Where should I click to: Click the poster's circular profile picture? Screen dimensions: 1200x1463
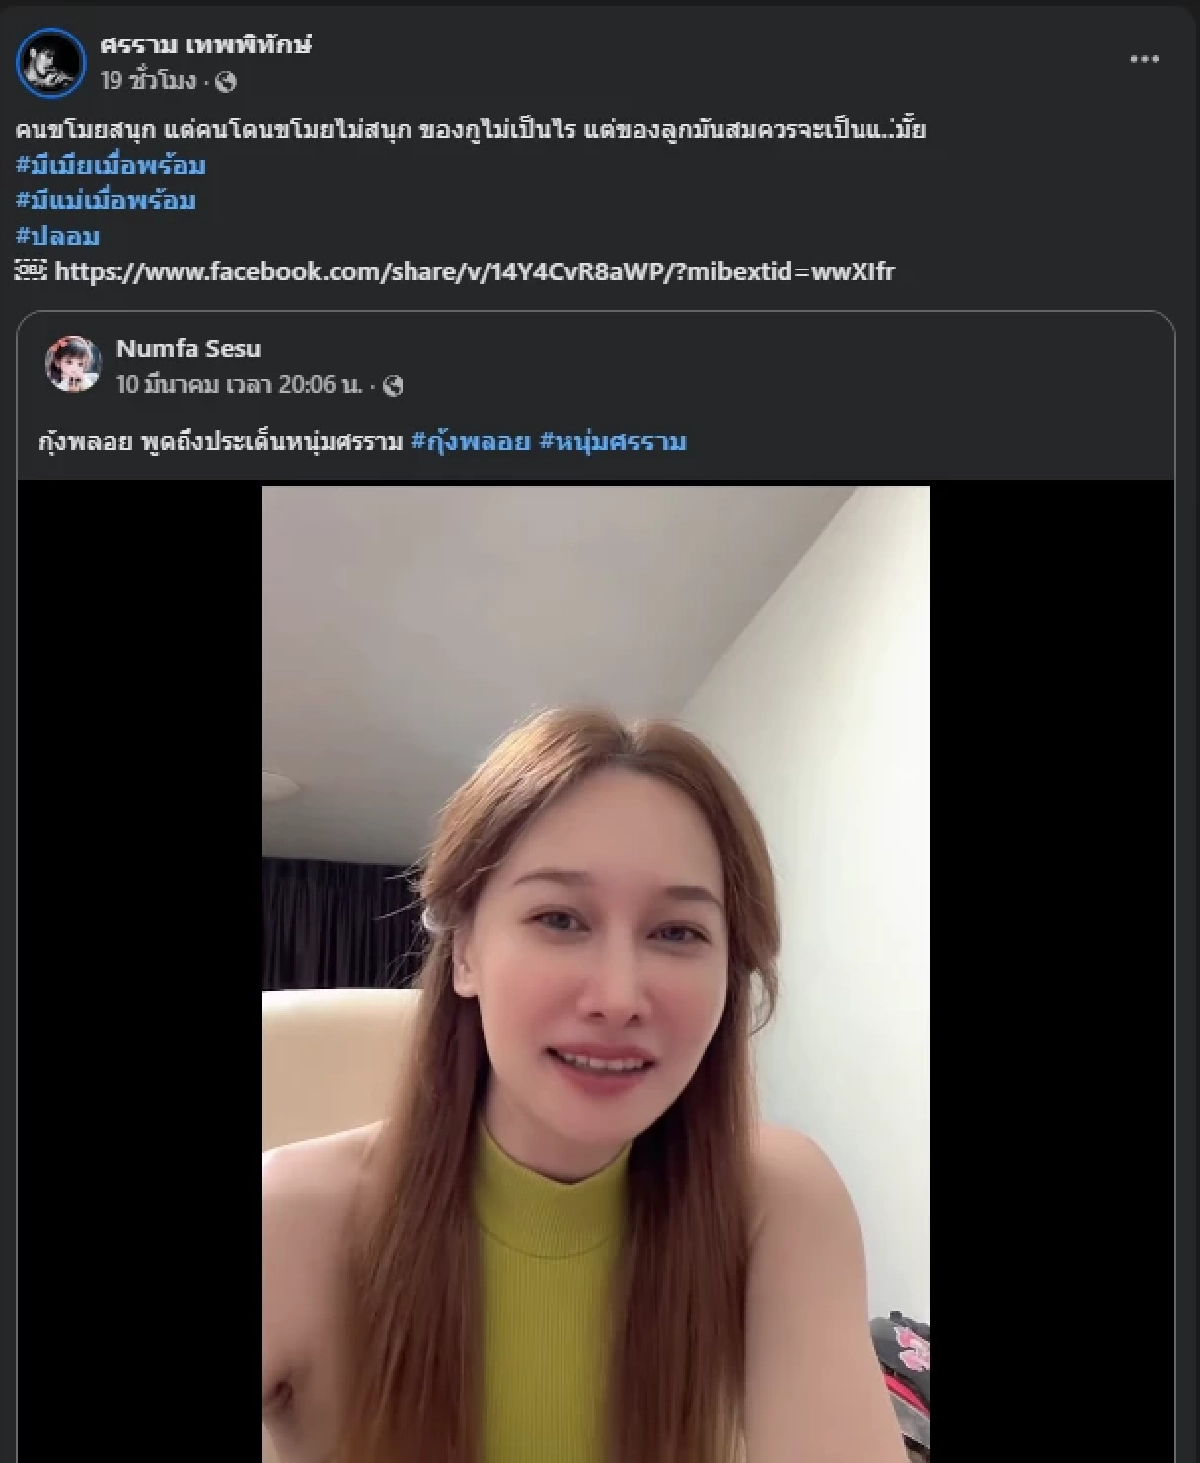click(x=51, y=62)
